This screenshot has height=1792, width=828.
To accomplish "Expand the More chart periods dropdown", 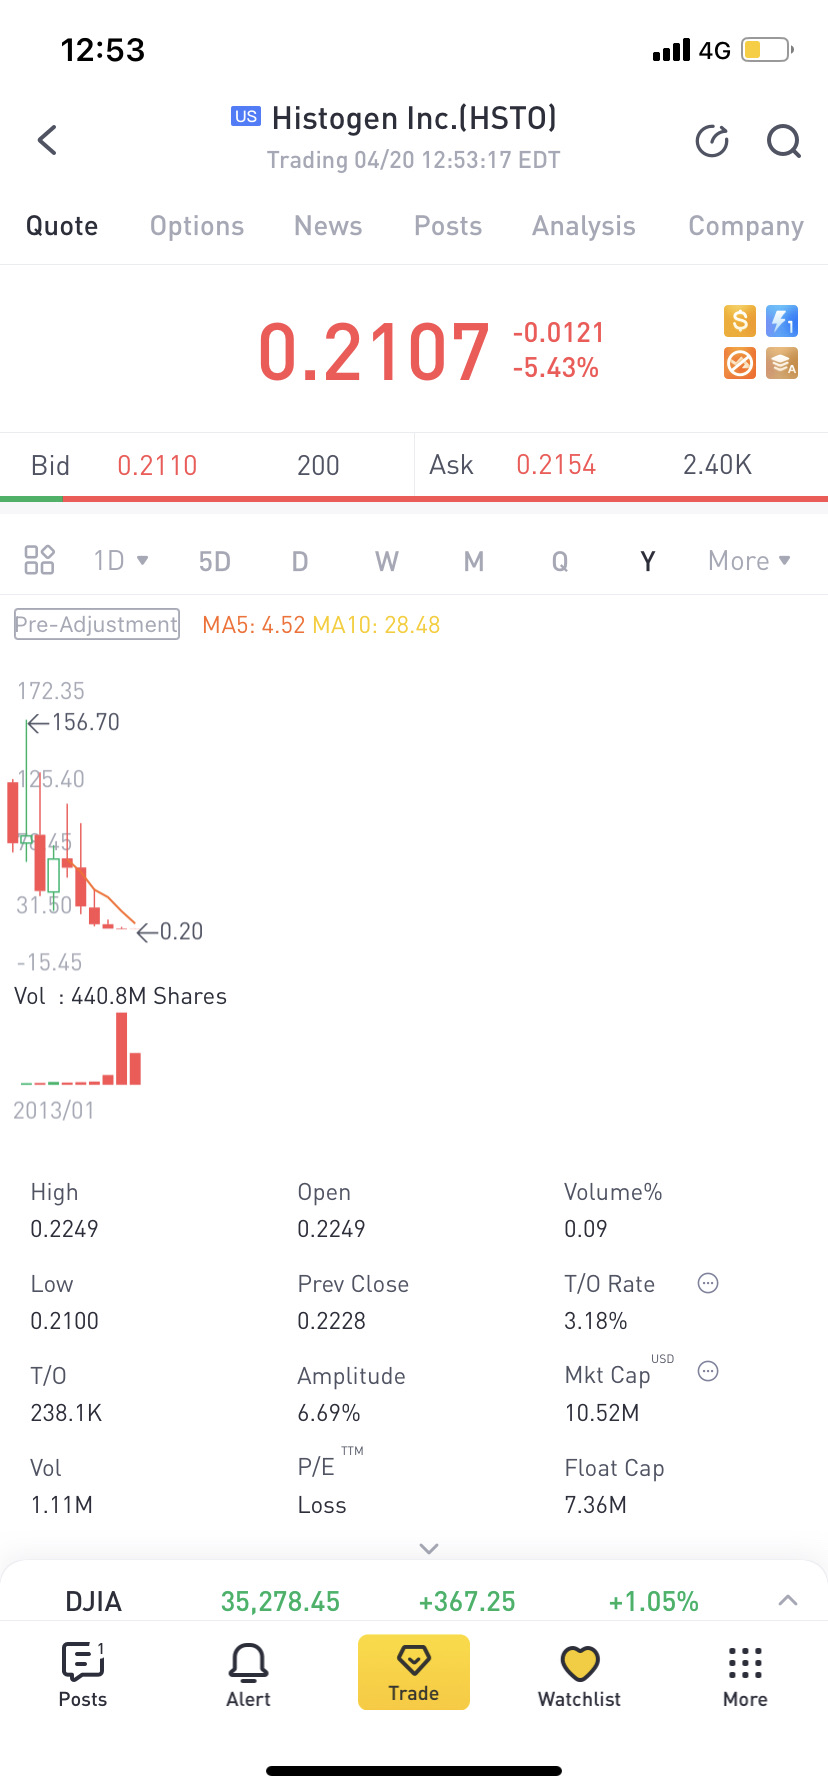I will coord(749,561).
